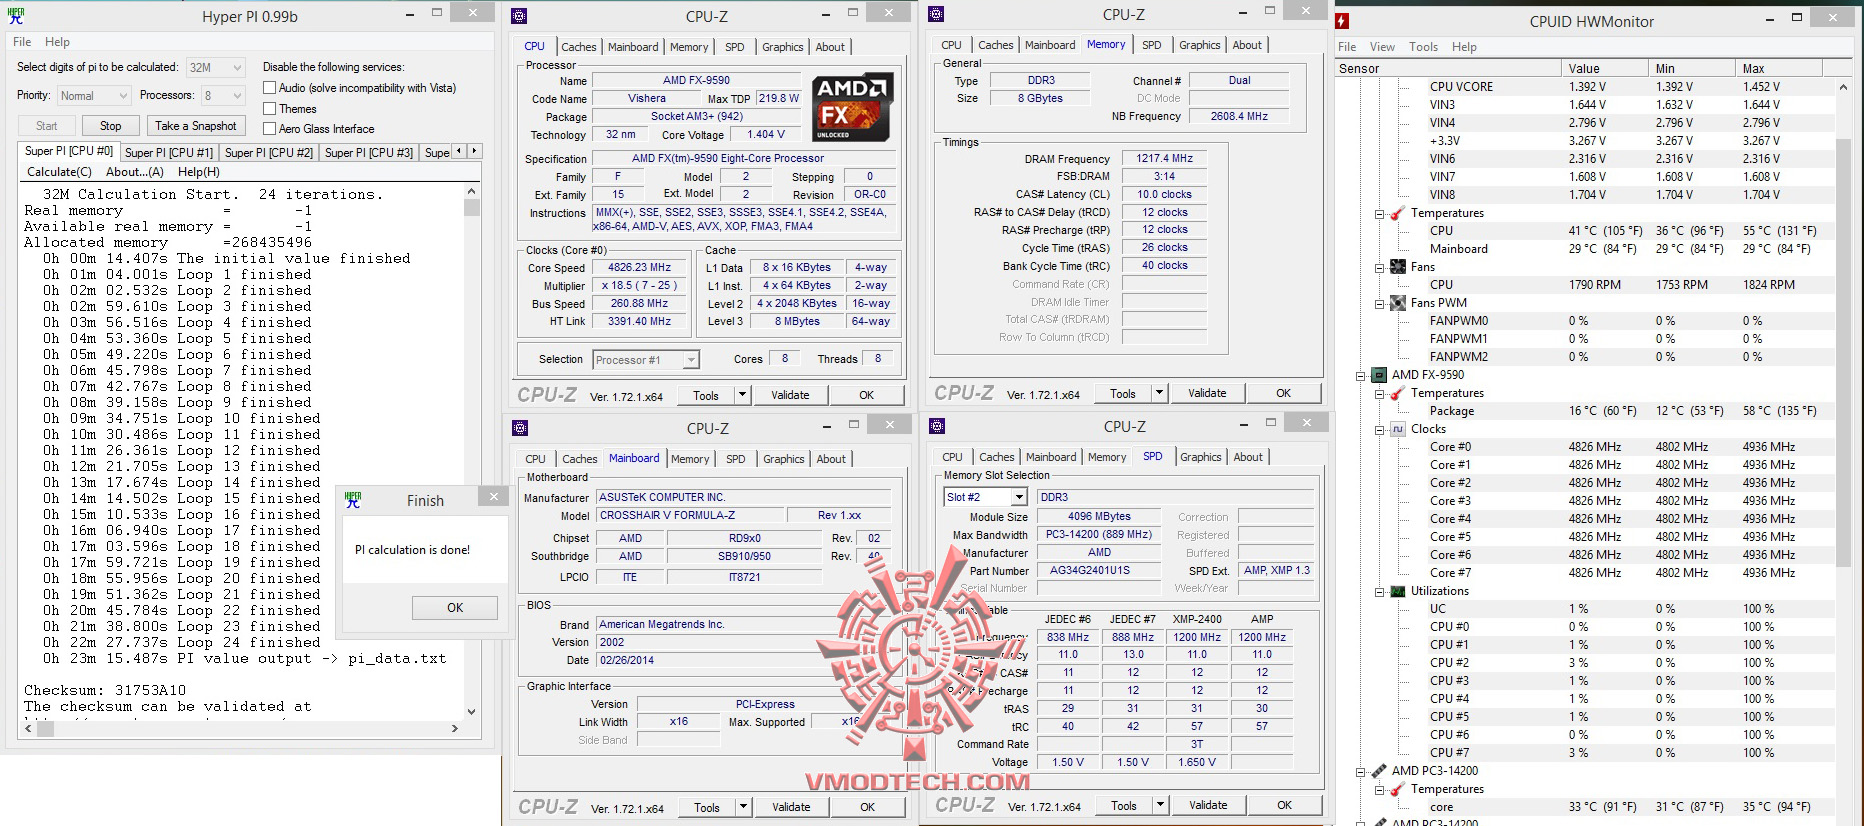Open the File menu in Hyper PI

tap(22, 42)
